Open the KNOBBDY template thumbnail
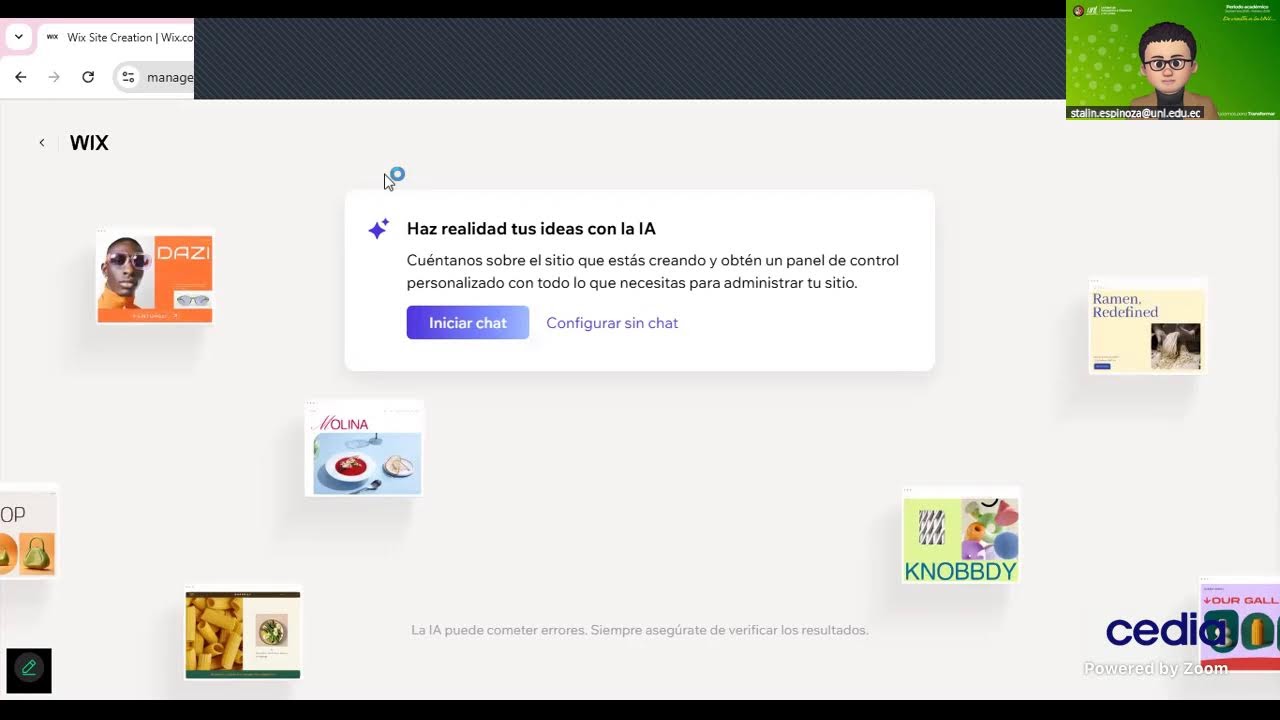This screenshot has height=720, width=1280. (x=960, y=536)
